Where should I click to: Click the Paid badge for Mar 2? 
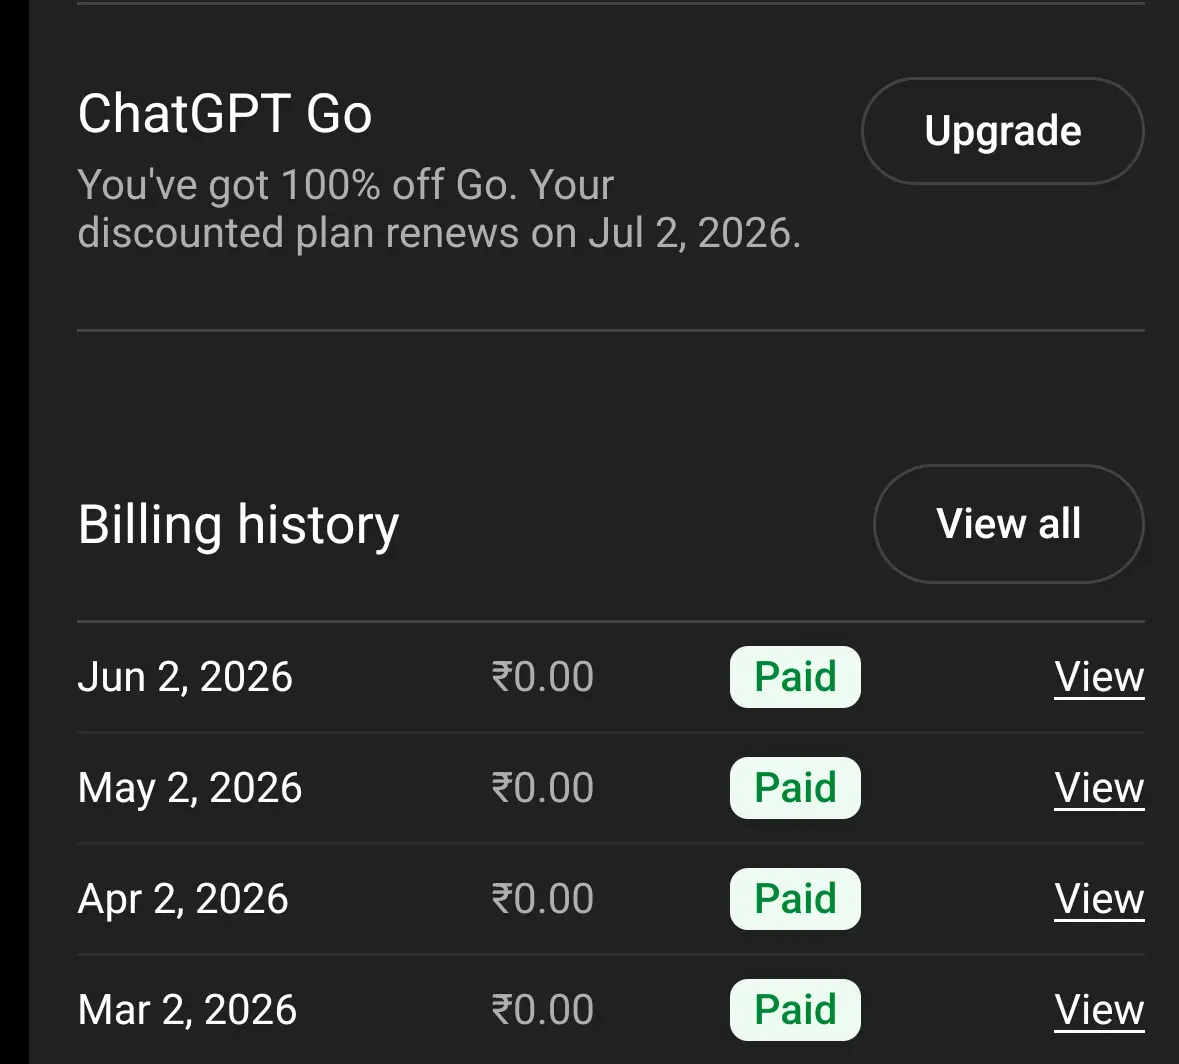pyautogui.click(x=795, y=1010)
